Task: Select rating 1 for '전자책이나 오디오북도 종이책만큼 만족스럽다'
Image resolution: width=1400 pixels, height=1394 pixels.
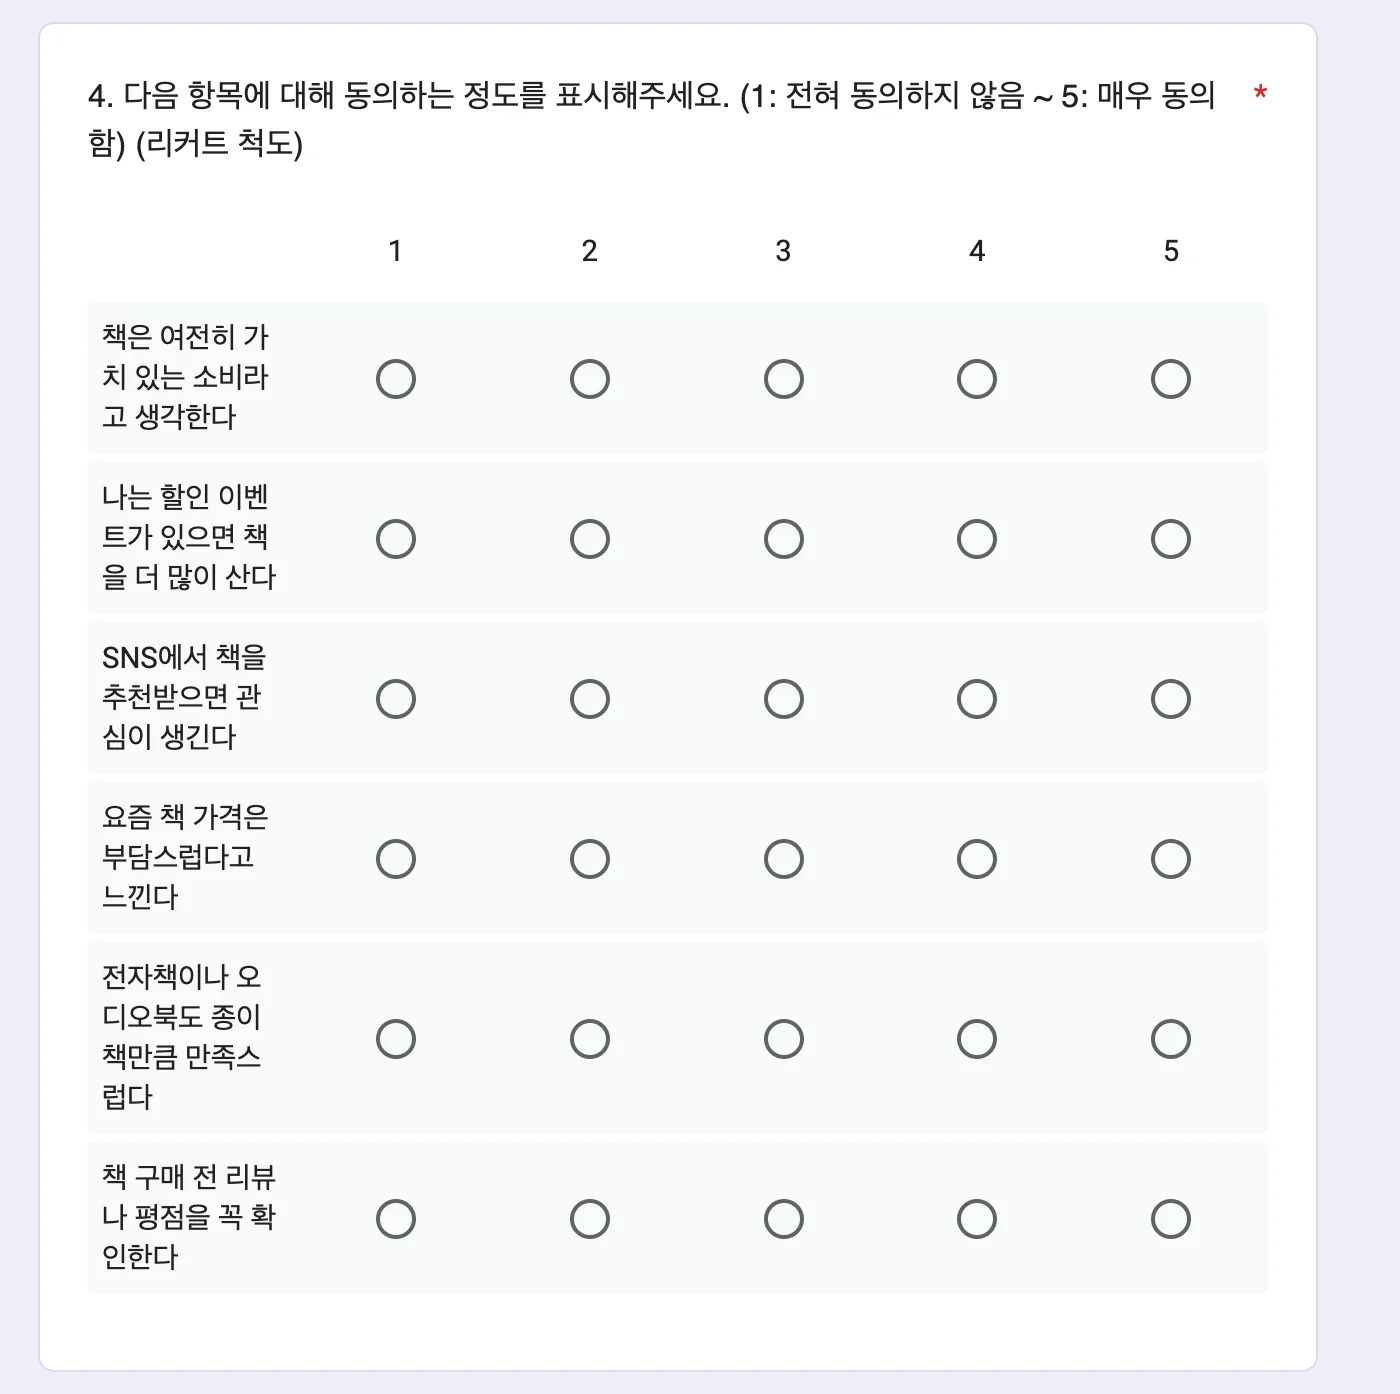Action: 396,1038
